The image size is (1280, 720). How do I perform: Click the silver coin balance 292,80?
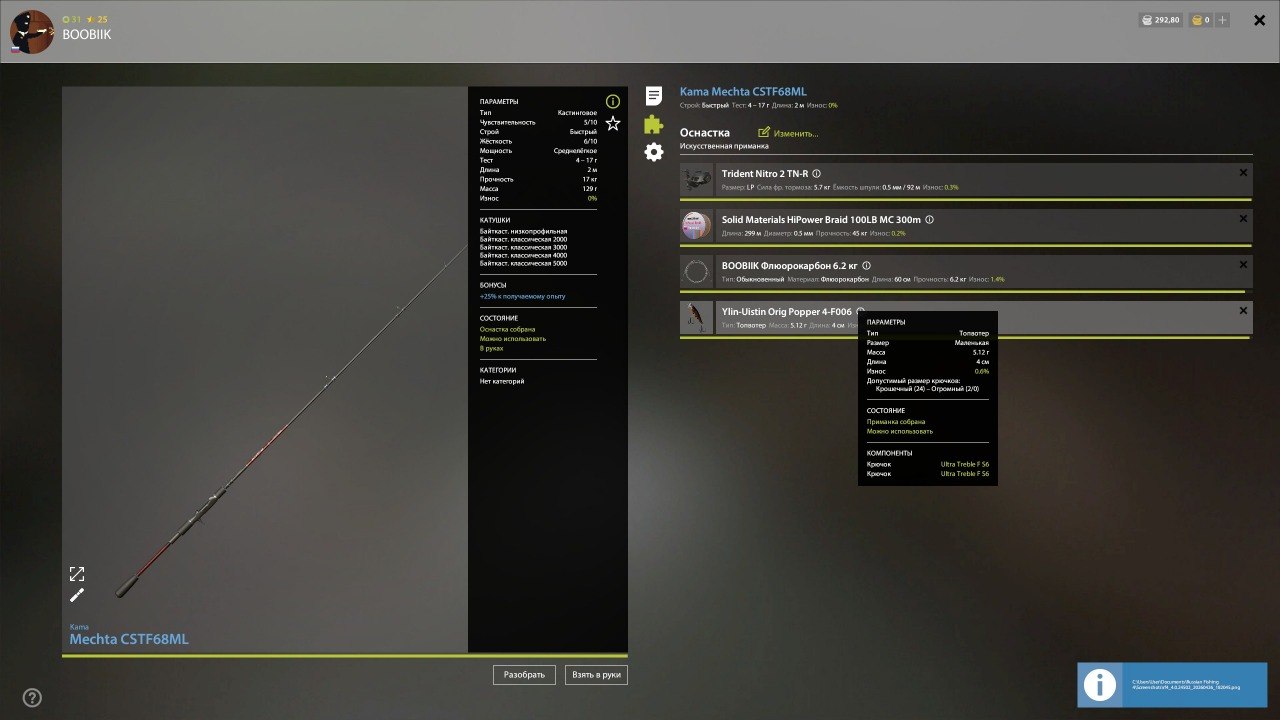click(x=1160, y=20)
